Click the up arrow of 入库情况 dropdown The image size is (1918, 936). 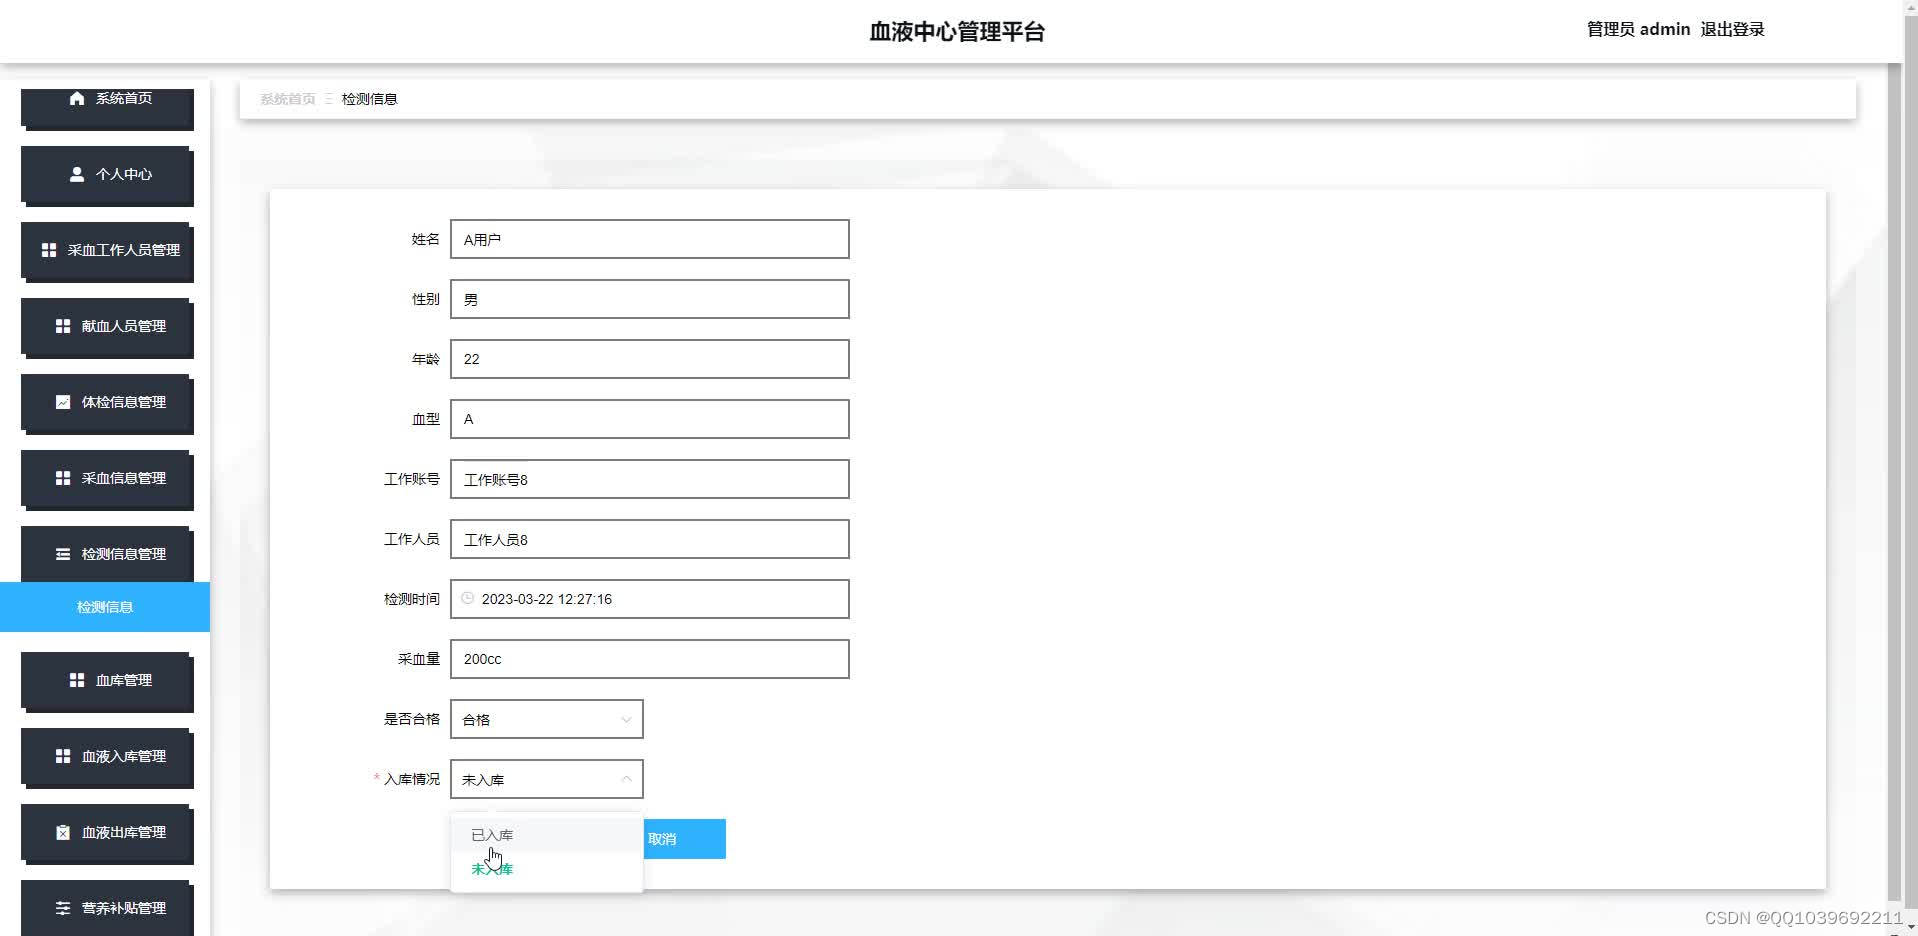626,779
